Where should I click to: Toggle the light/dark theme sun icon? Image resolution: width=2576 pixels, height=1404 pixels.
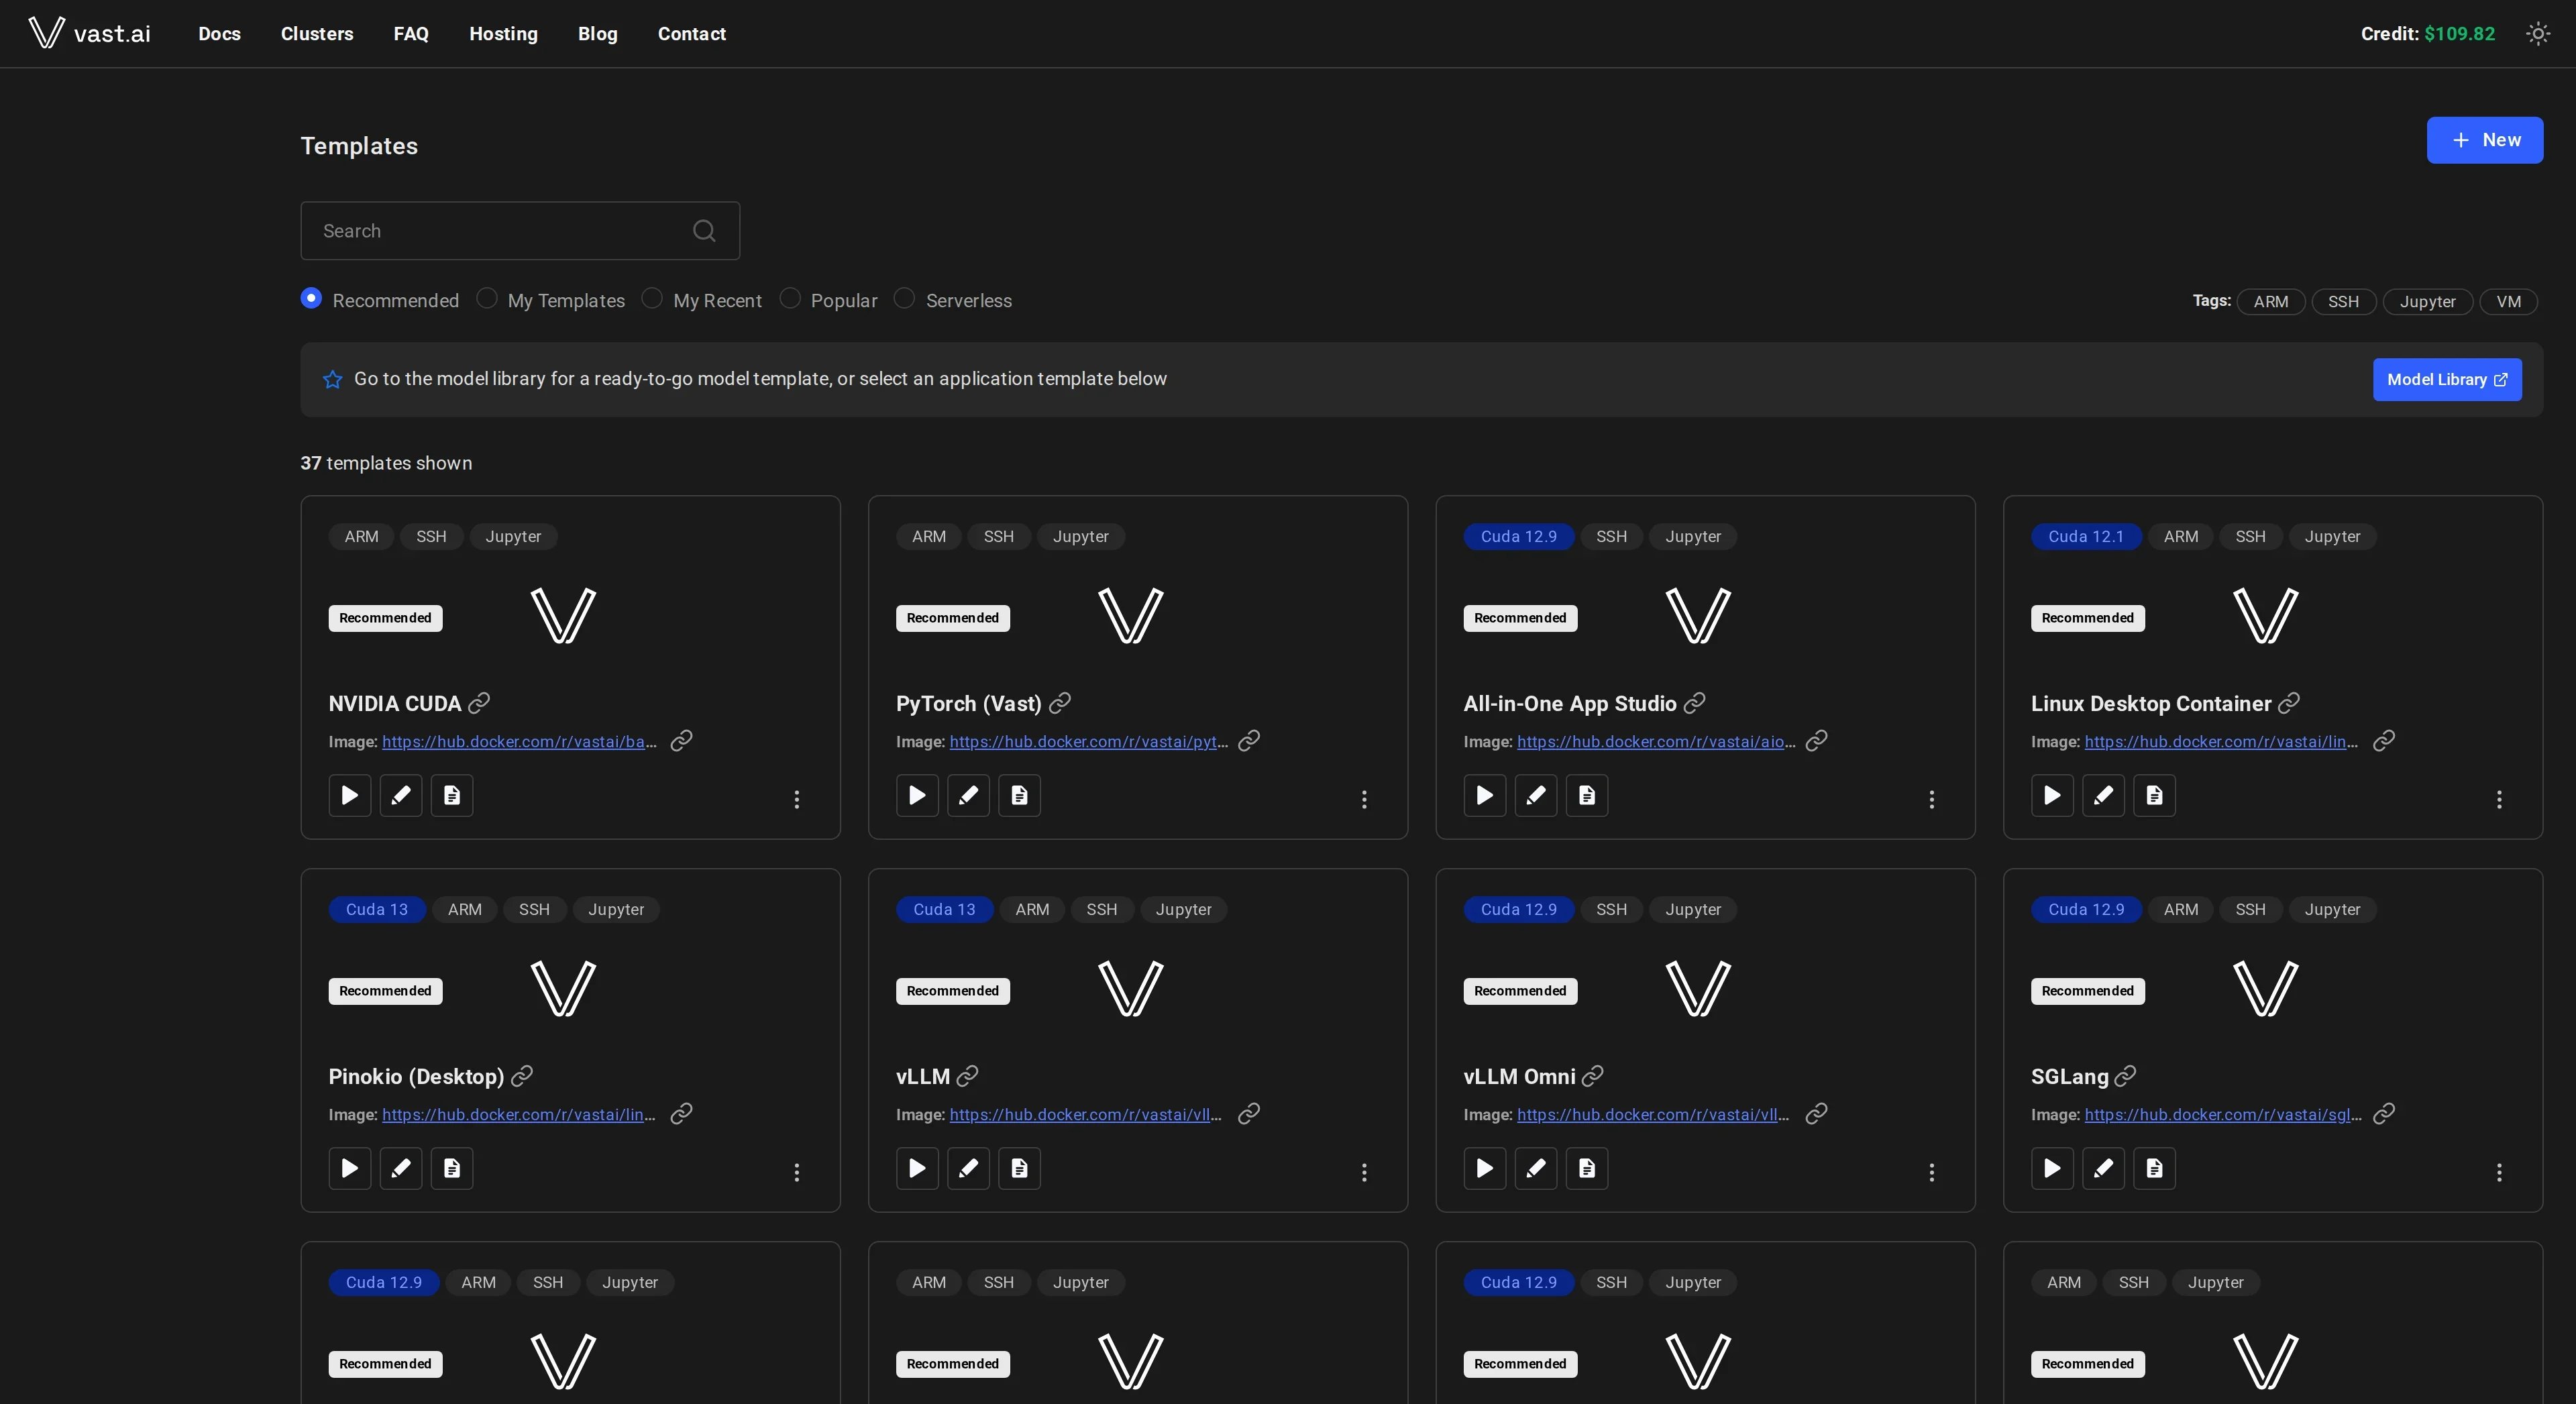2538,34
